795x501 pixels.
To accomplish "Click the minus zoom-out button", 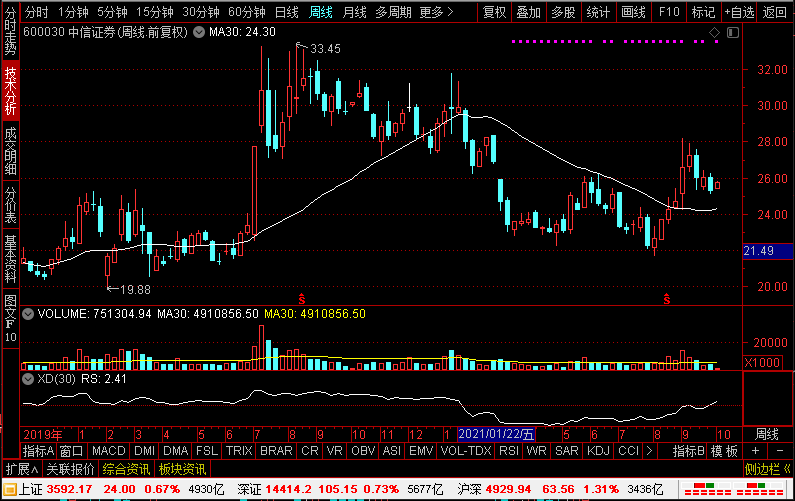I will (780, 451).
